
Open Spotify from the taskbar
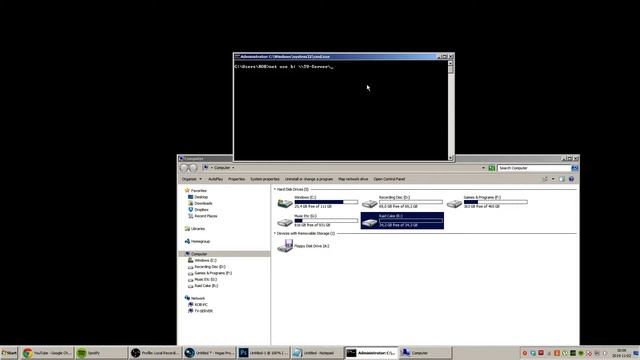(101, 353)
